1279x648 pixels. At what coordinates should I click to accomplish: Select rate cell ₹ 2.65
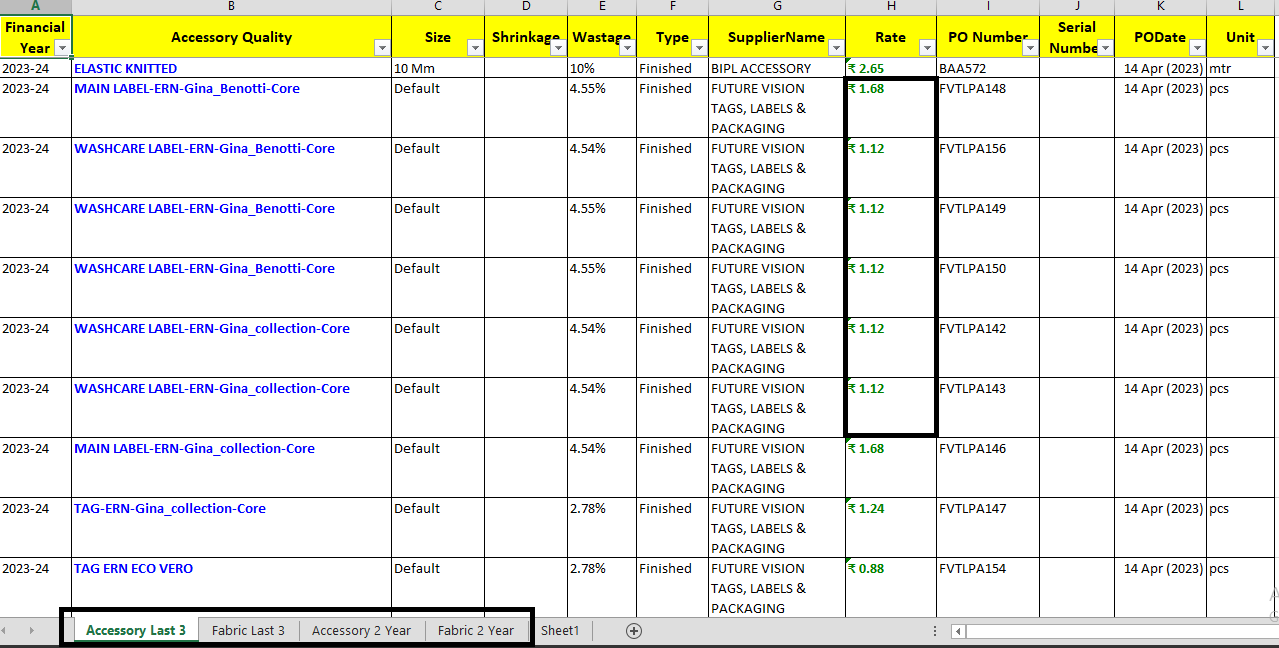pyautogui.click(x=891, y=68)
